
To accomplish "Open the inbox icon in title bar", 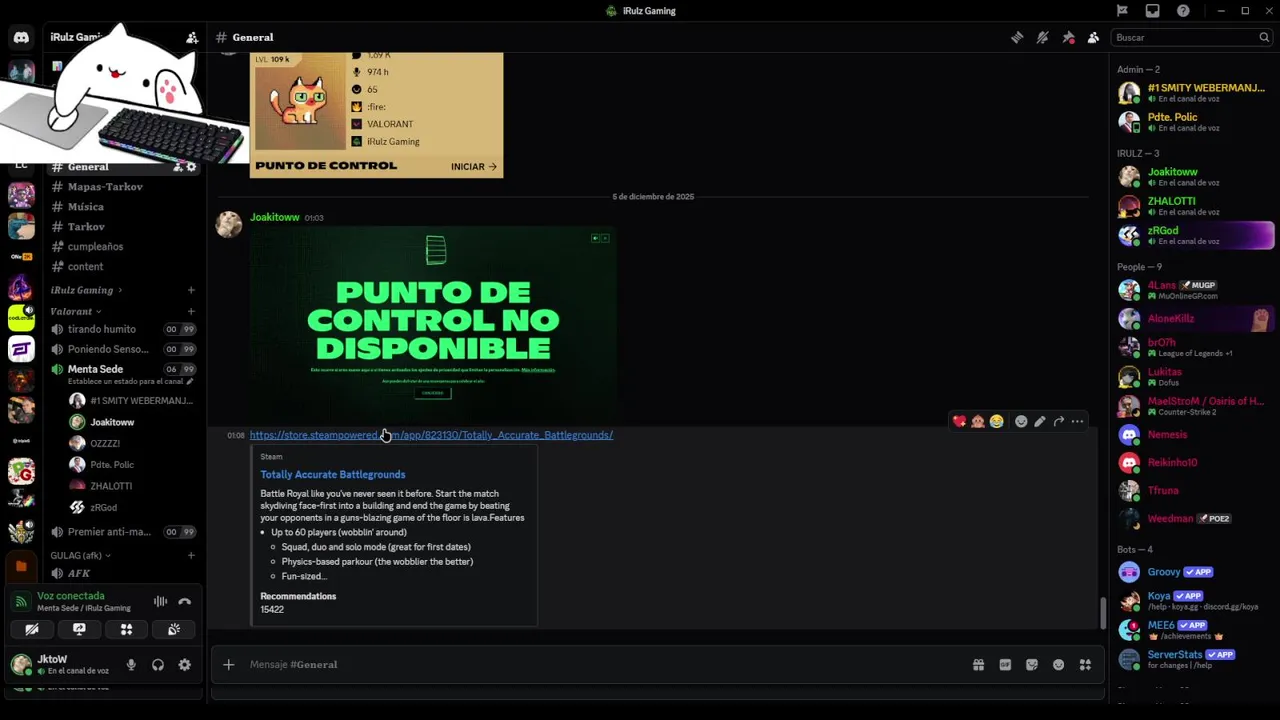I will (x=1152, y=11).
